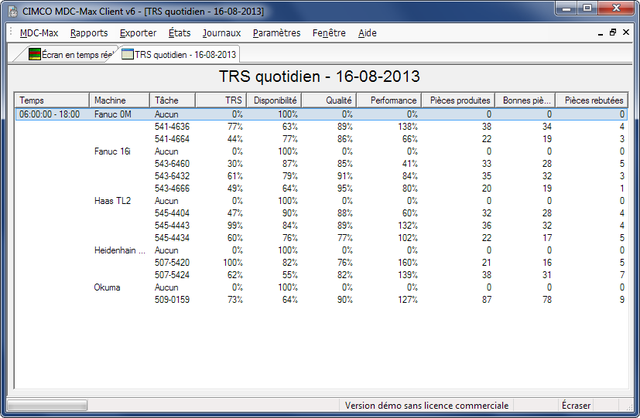Close the inner TRS quotidien document
This screenshot has width=640, height=418.
[x=626, y=32]
